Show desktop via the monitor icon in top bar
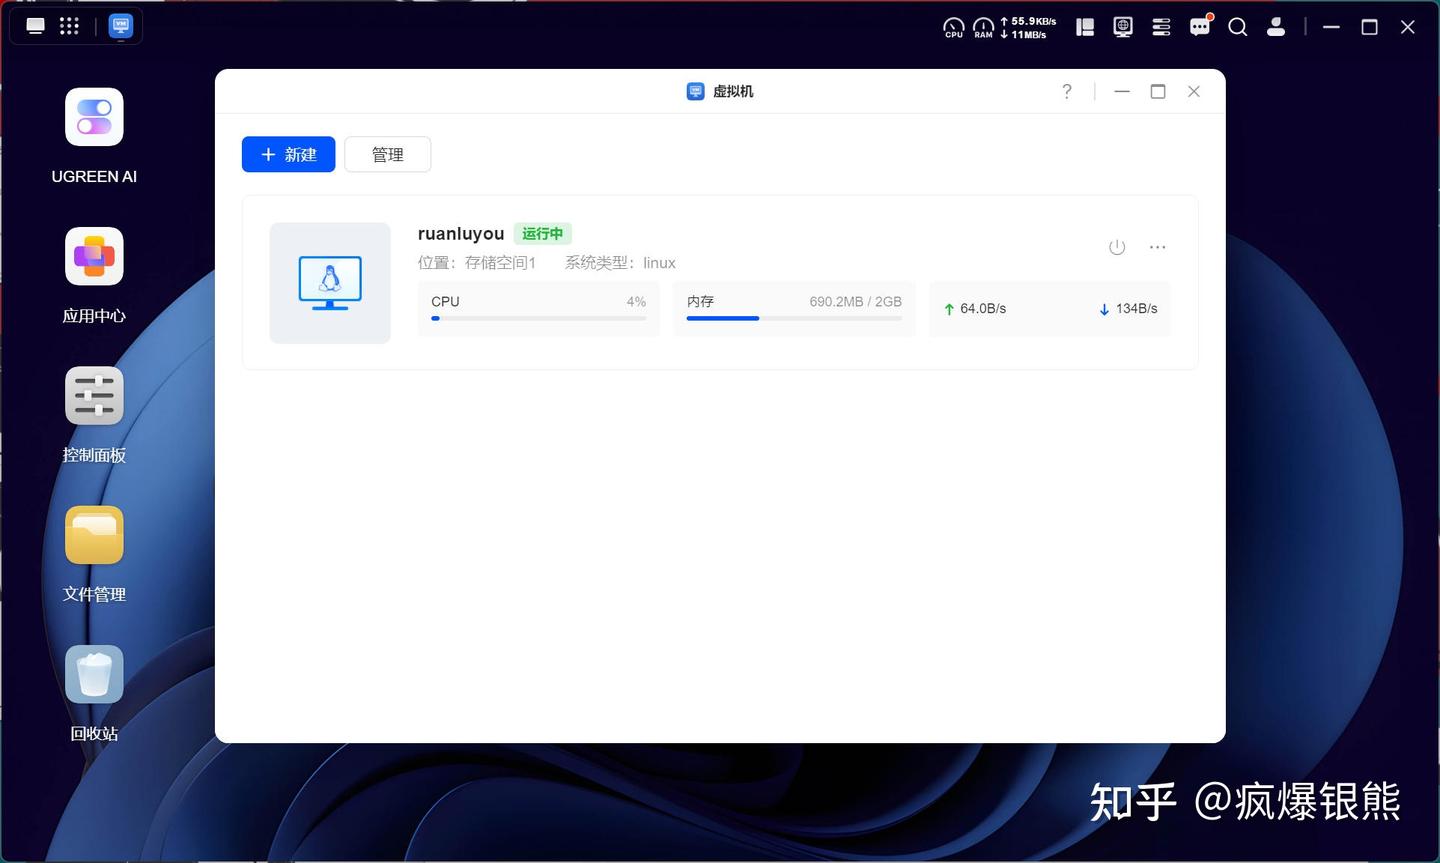The width and height of the screenshot is (1440, 863). [x=36, y=26]
